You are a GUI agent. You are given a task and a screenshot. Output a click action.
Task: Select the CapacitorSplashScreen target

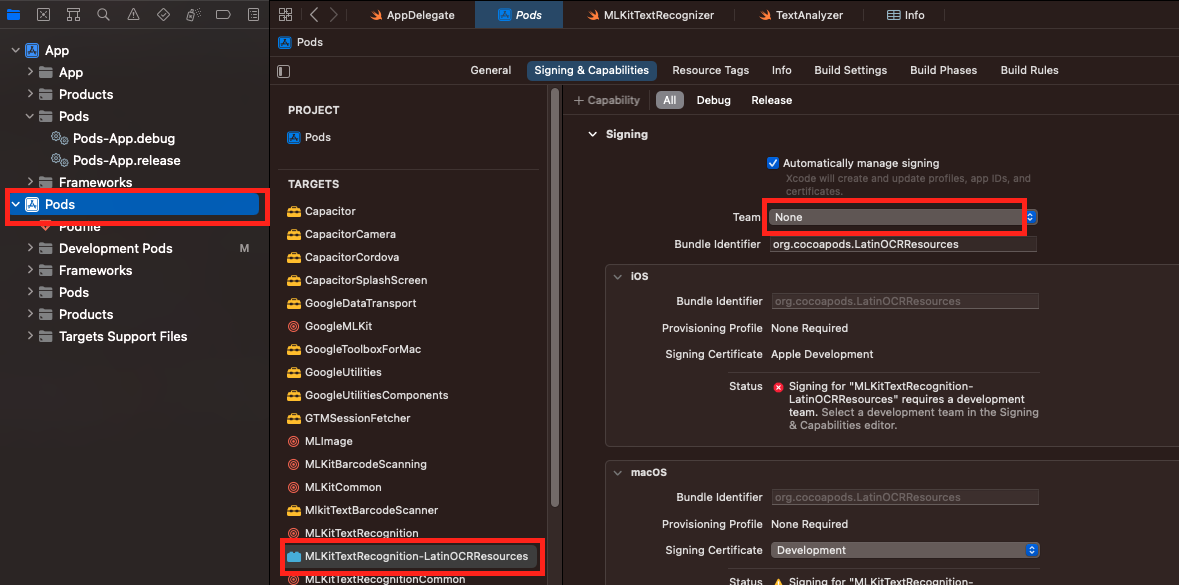click(357, 280)
